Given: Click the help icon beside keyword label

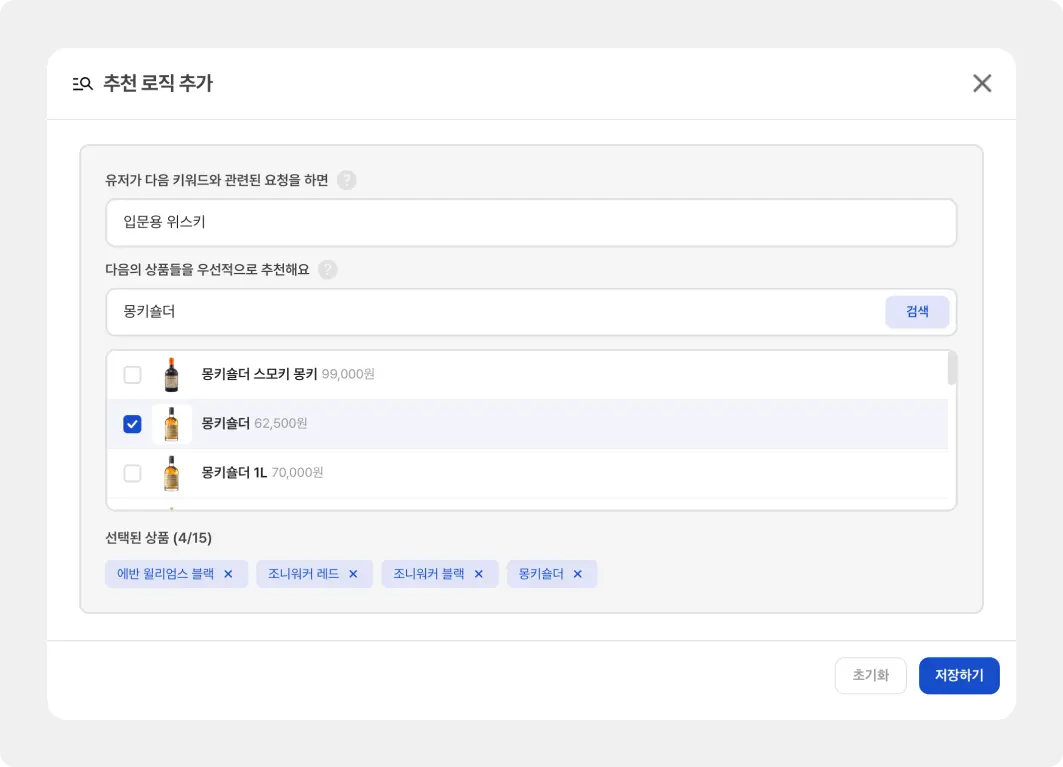Looking at the screenshot, I should click(346, 180).
